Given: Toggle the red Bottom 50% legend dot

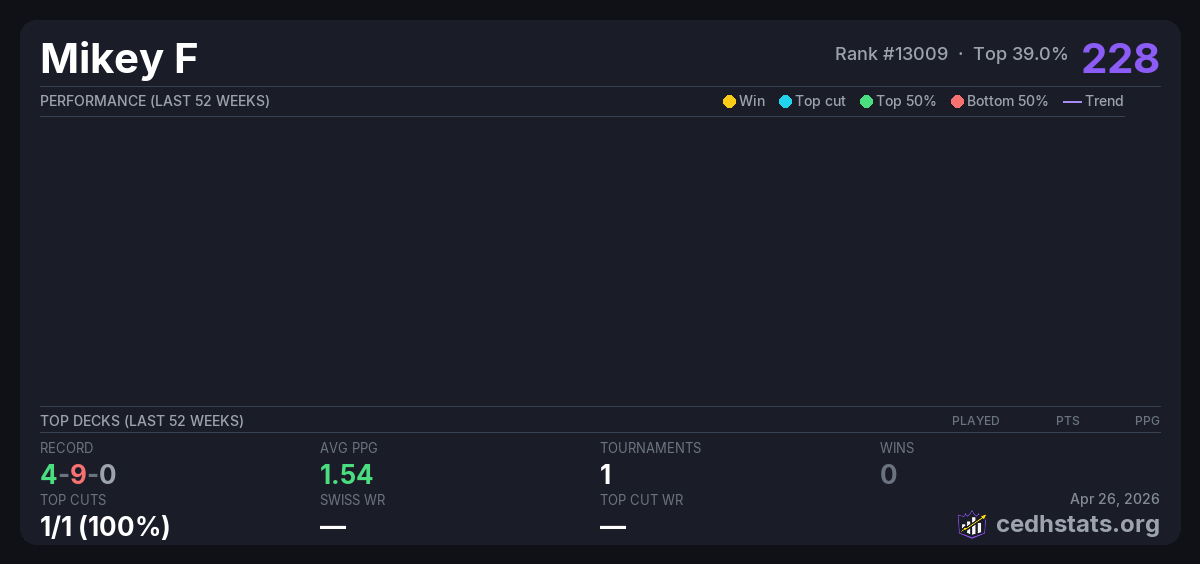Looking at the screenshot, I should (957, 101).
